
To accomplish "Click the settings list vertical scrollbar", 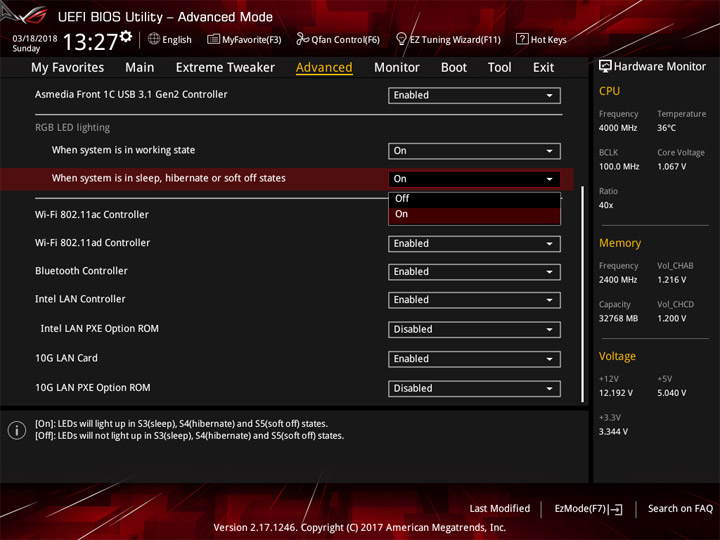I will [583, 294].
